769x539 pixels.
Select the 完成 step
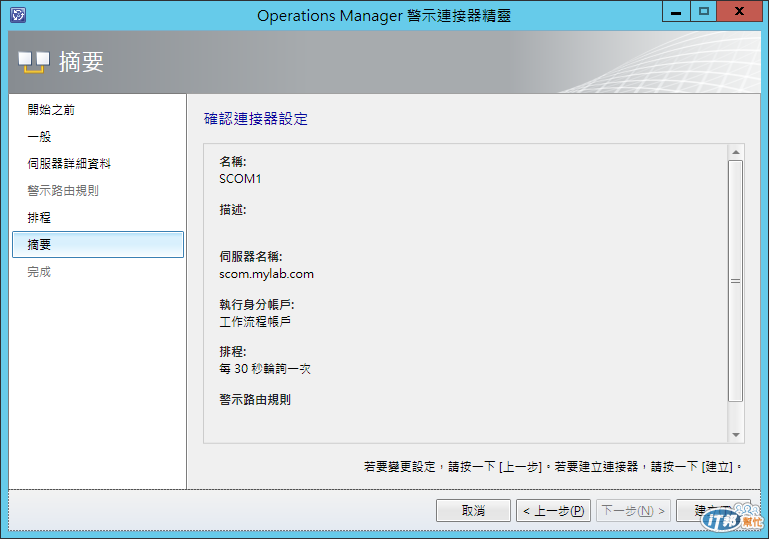[39, 272]
